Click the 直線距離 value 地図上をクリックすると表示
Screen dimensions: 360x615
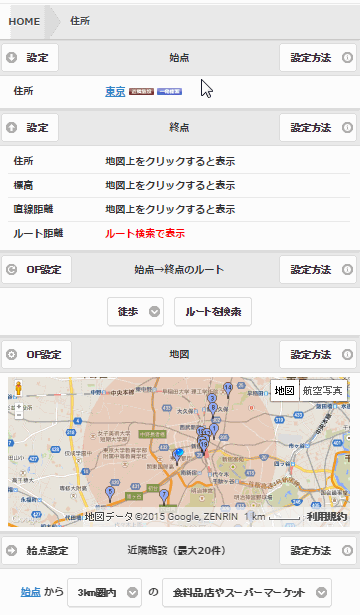[x=170, y=209]
